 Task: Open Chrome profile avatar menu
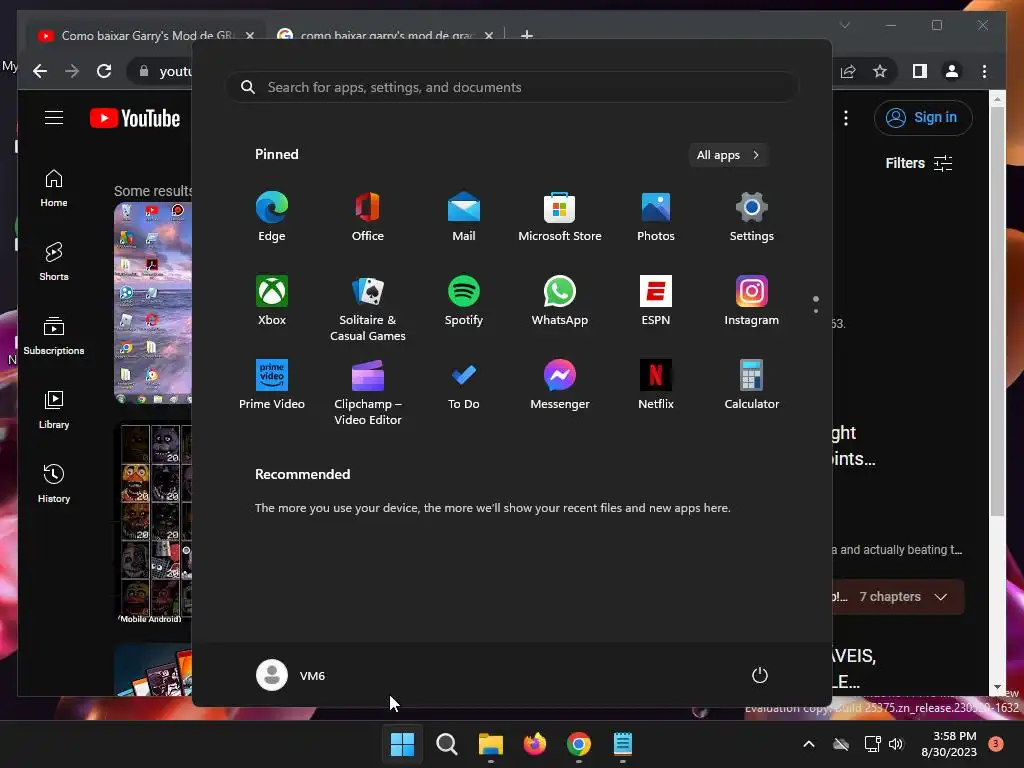tap(952, 71)
